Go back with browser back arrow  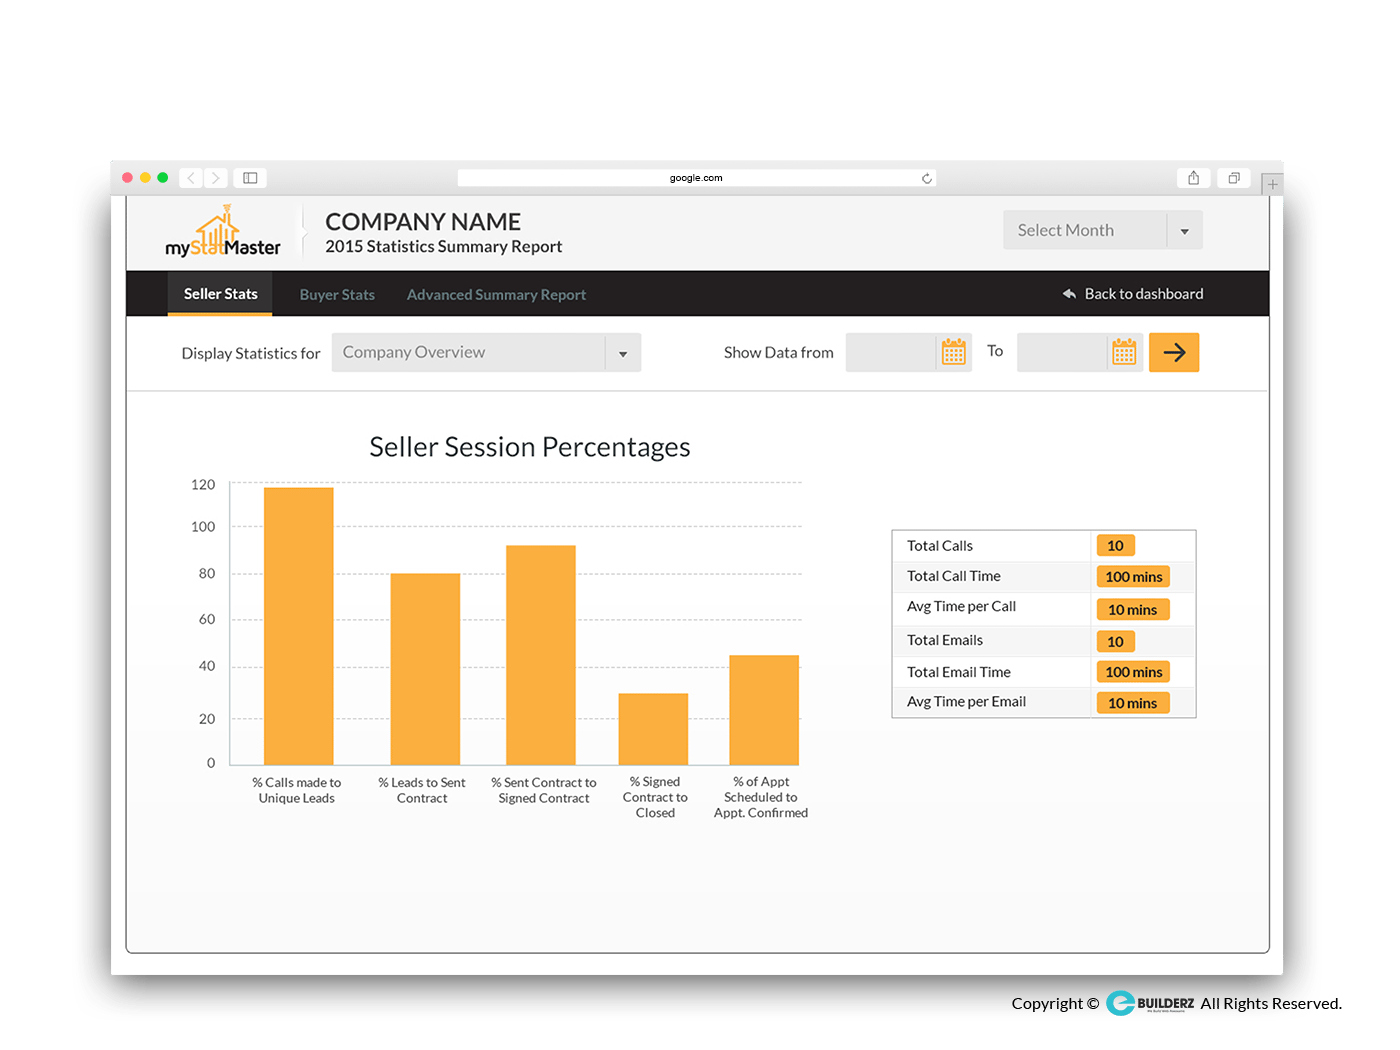coord(191,178)
